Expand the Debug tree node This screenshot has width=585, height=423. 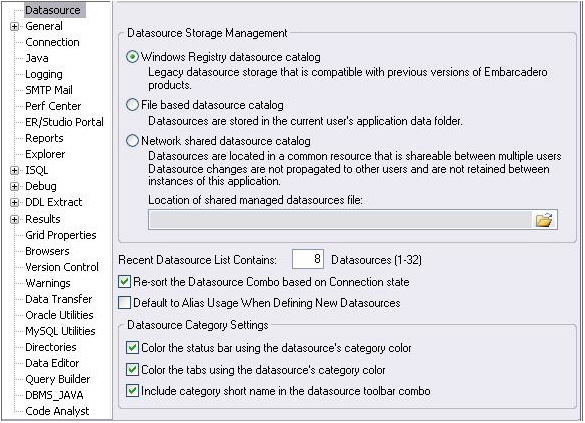tap(14, 187)
